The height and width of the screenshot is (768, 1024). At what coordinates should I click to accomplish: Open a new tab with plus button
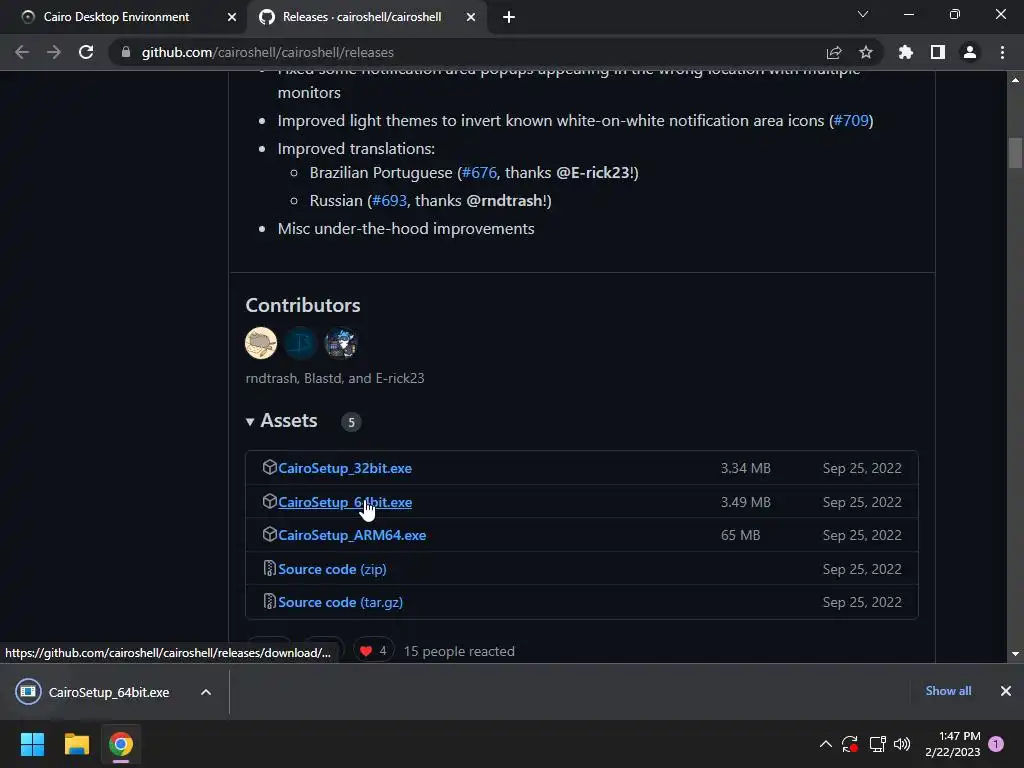509,17
